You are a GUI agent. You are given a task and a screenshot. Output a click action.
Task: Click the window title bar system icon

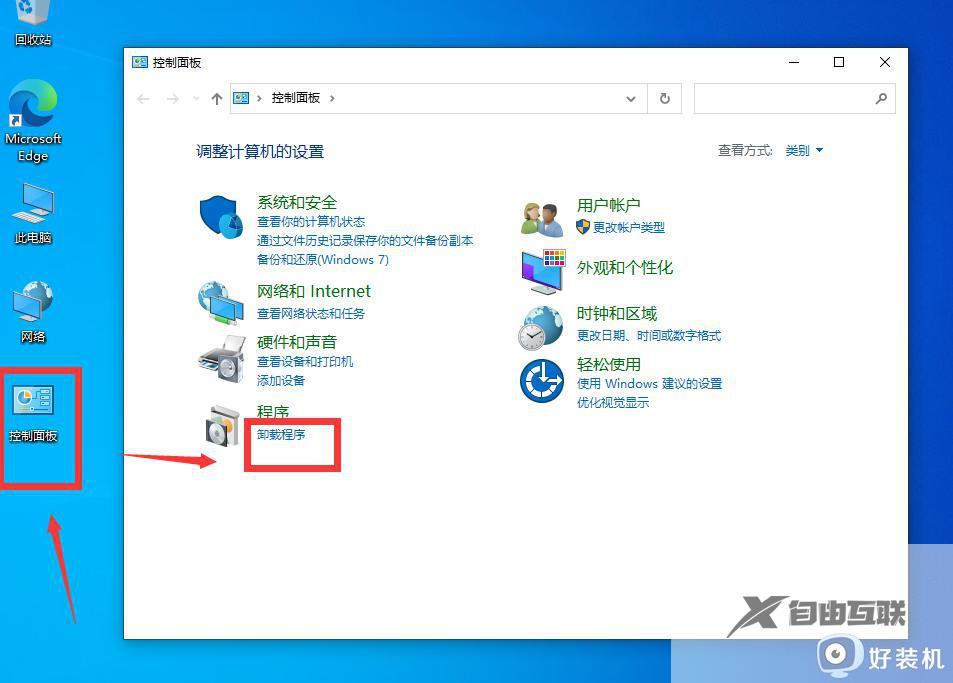pyautogui.click(x=138, y=61)
